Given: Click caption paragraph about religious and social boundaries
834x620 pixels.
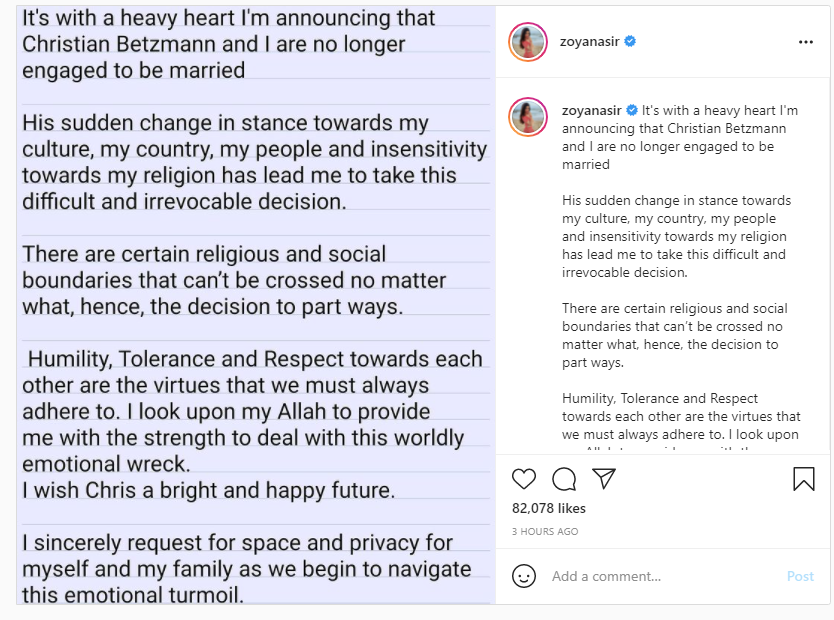Looking at the screenshot, I should (x=674, y=336).
